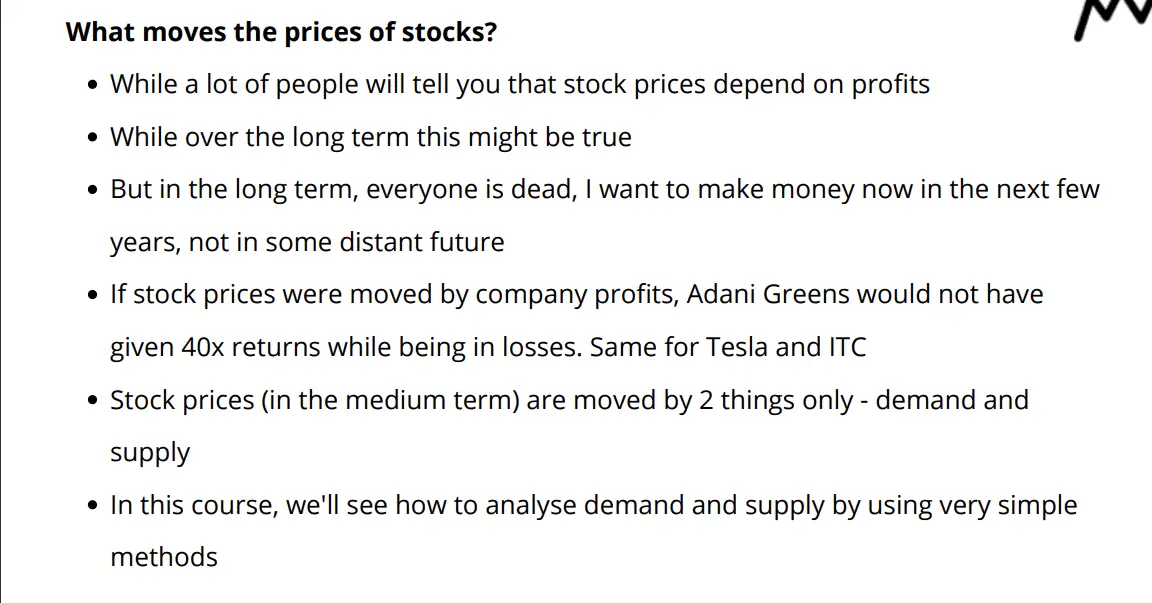Viewport: 1152px width, 603px height.
Task: Click the text "40x returns"
Action: [x=247, y=348]
